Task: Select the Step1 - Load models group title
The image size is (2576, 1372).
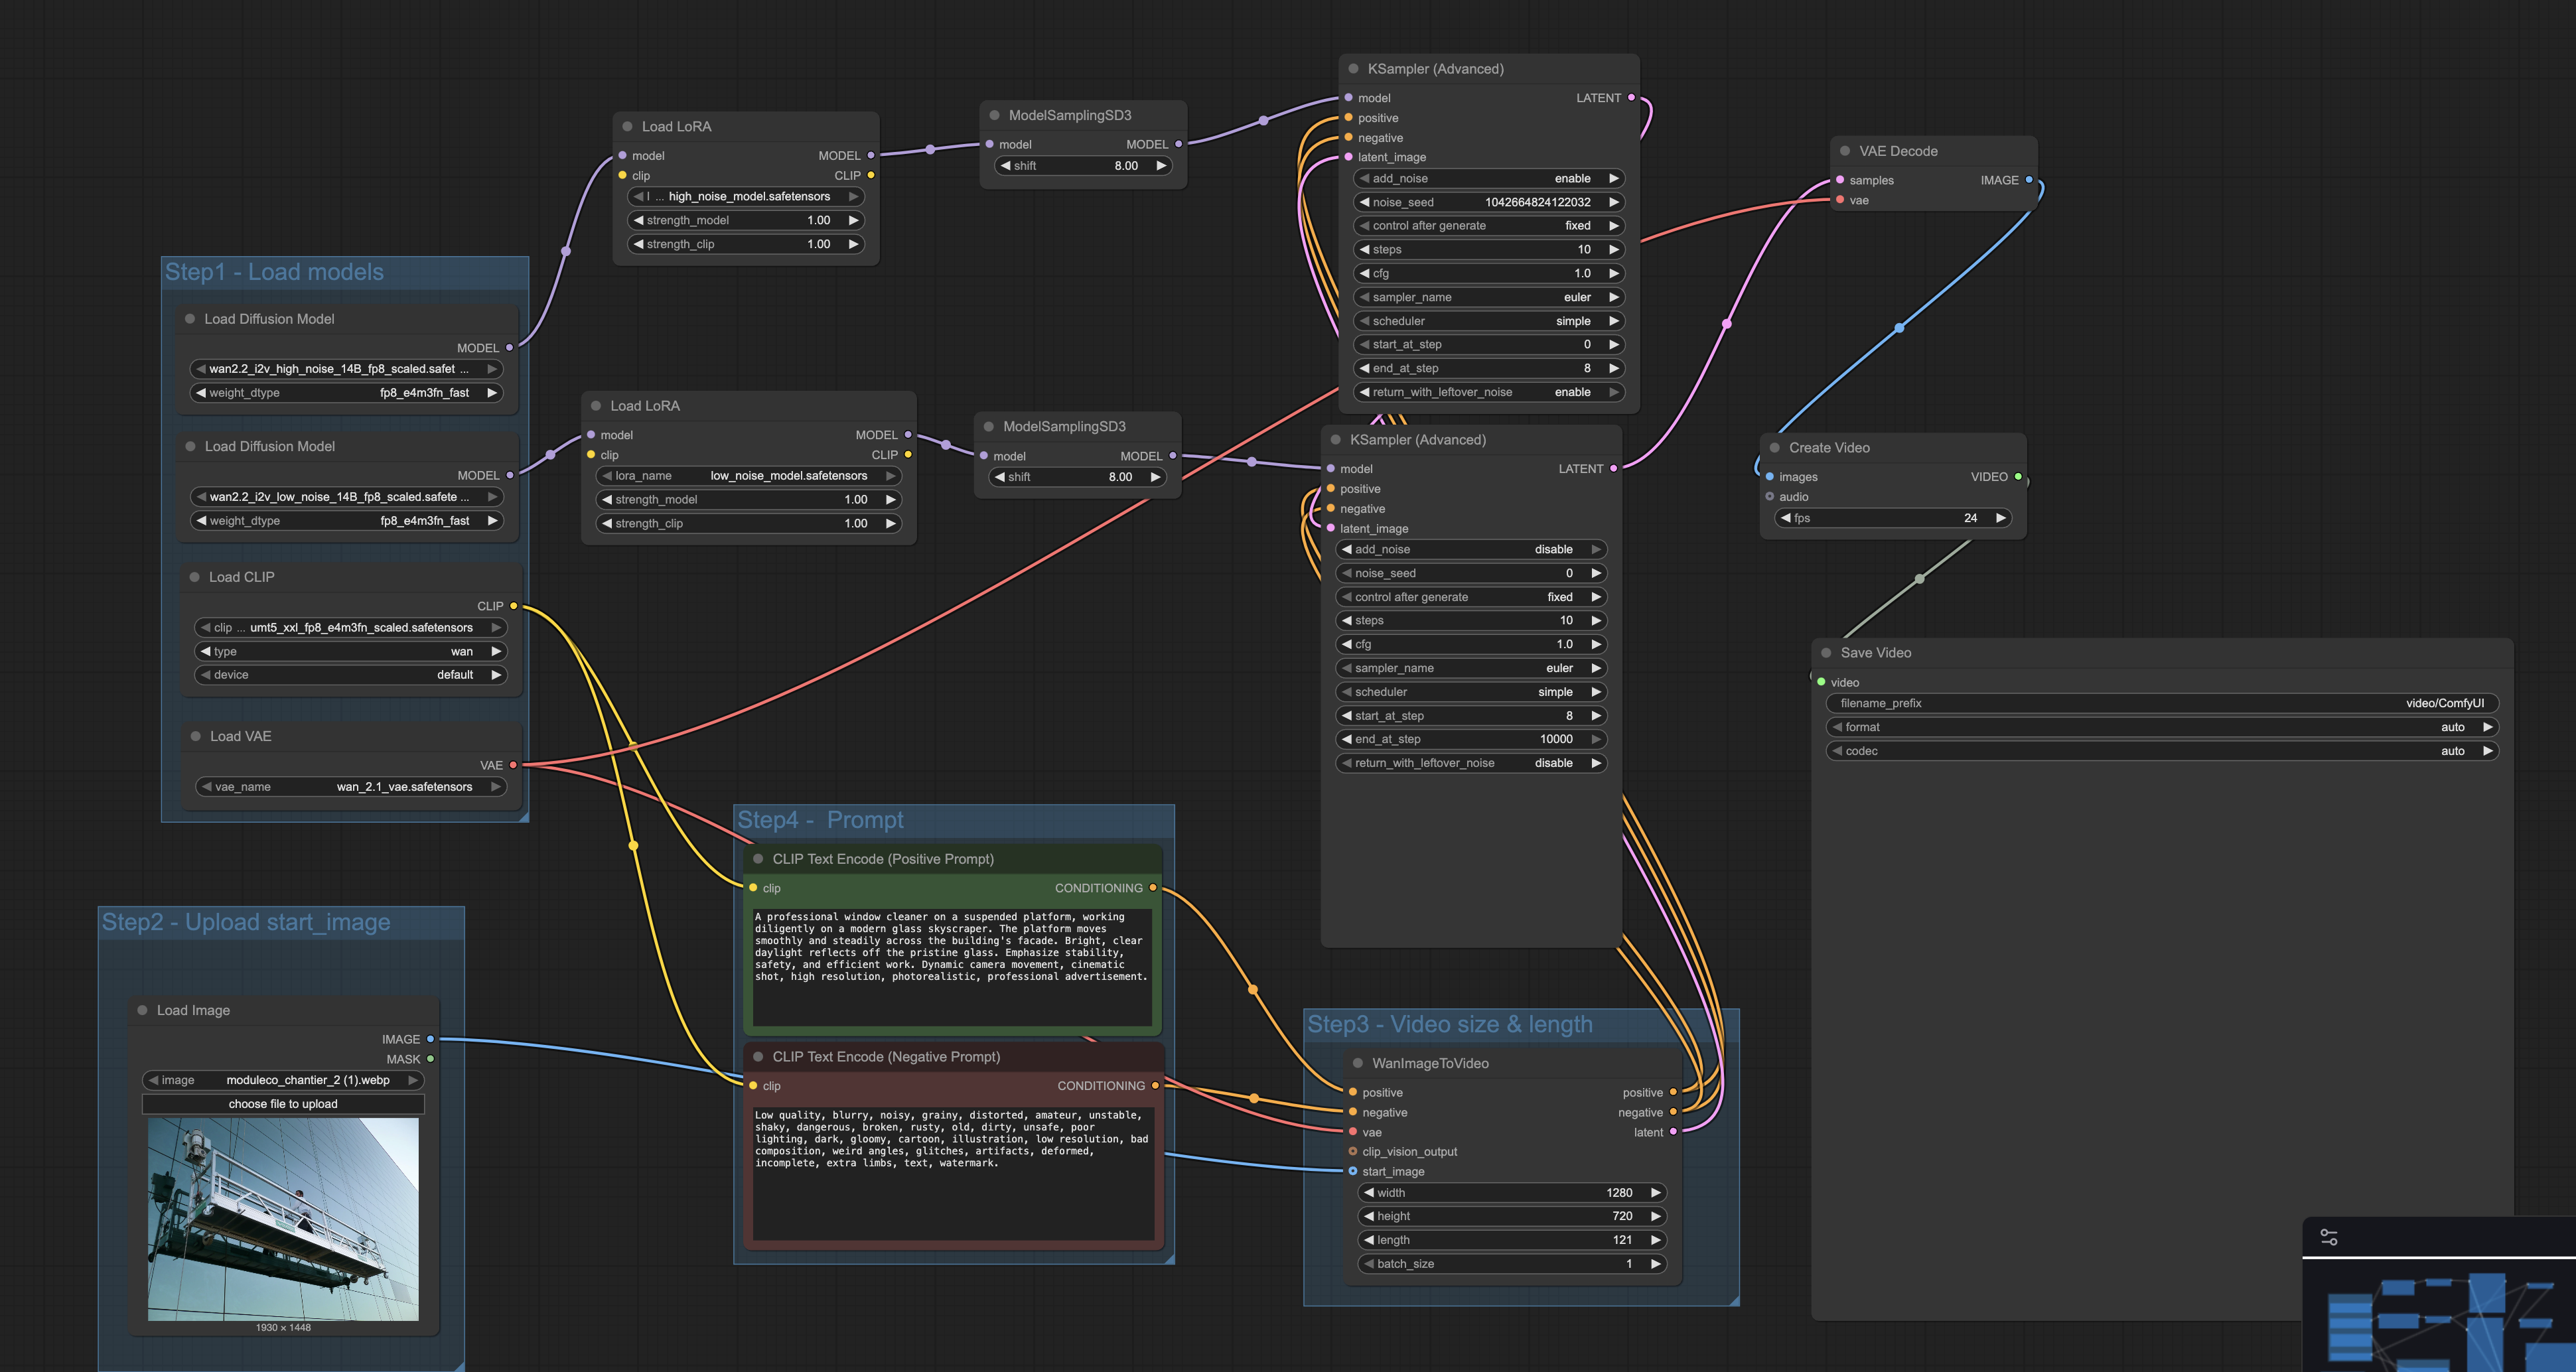Action: (274, 272)
